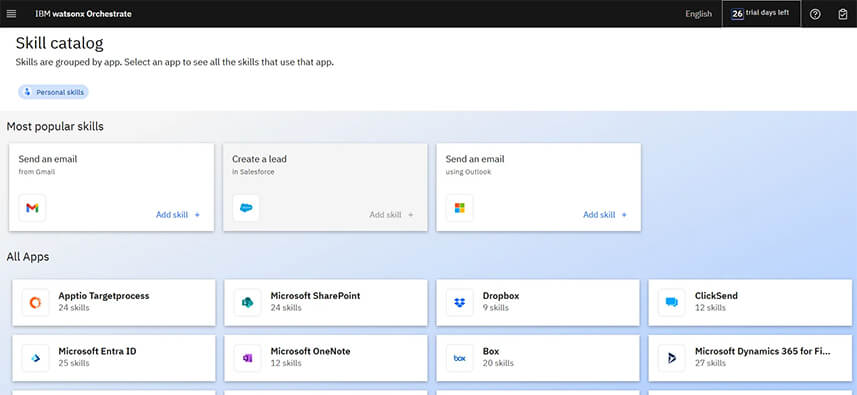857x395 pixels.
Task: Click the Gmail icon on Send an email card
Action: pos(32,208)
